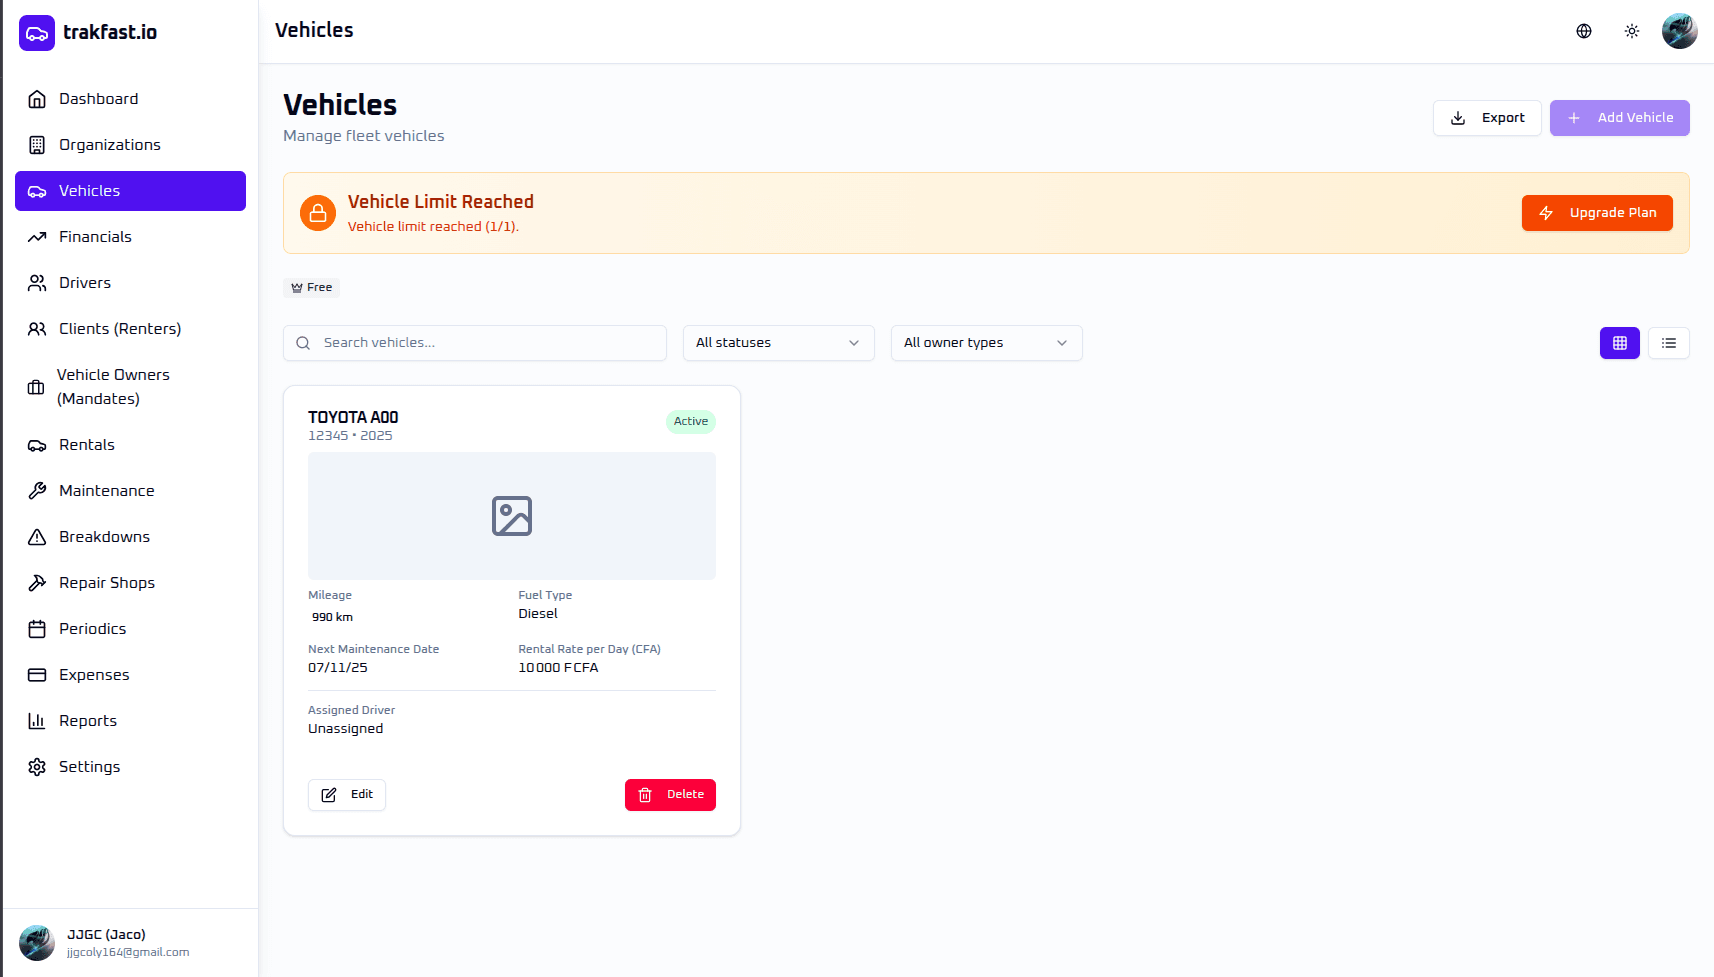Switch to list view layout
Image resolution: width=1714 pixels, height=977 pixels.
1668,343
